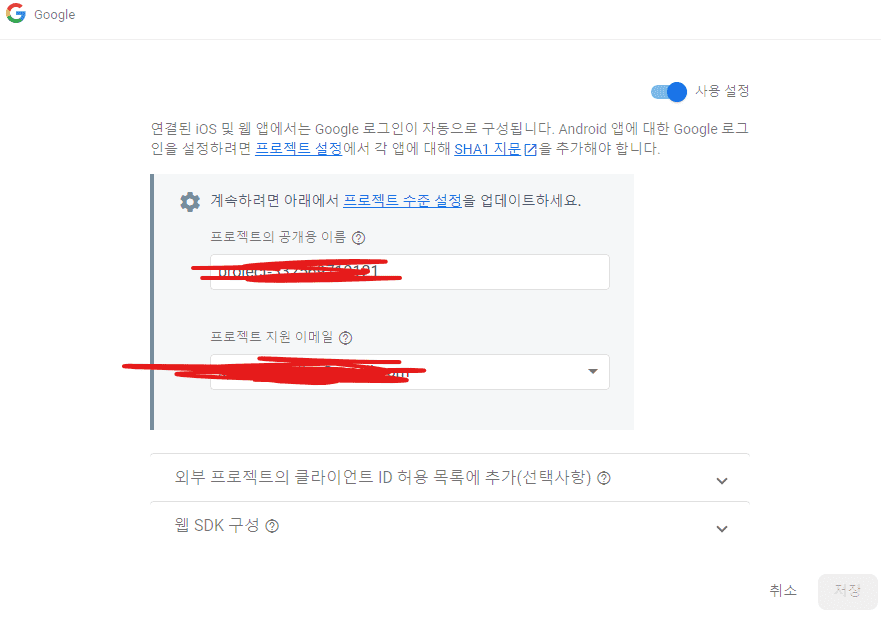Viewport: 881px width, 623px height.
Task: Show help for 프로젝트의 공개용 이름
Action: coord(358,238)
